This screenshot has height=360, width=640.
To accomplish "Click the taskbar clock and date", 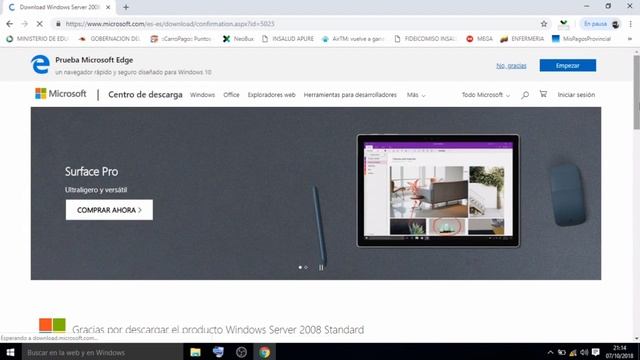I will (x=619, y=352).
